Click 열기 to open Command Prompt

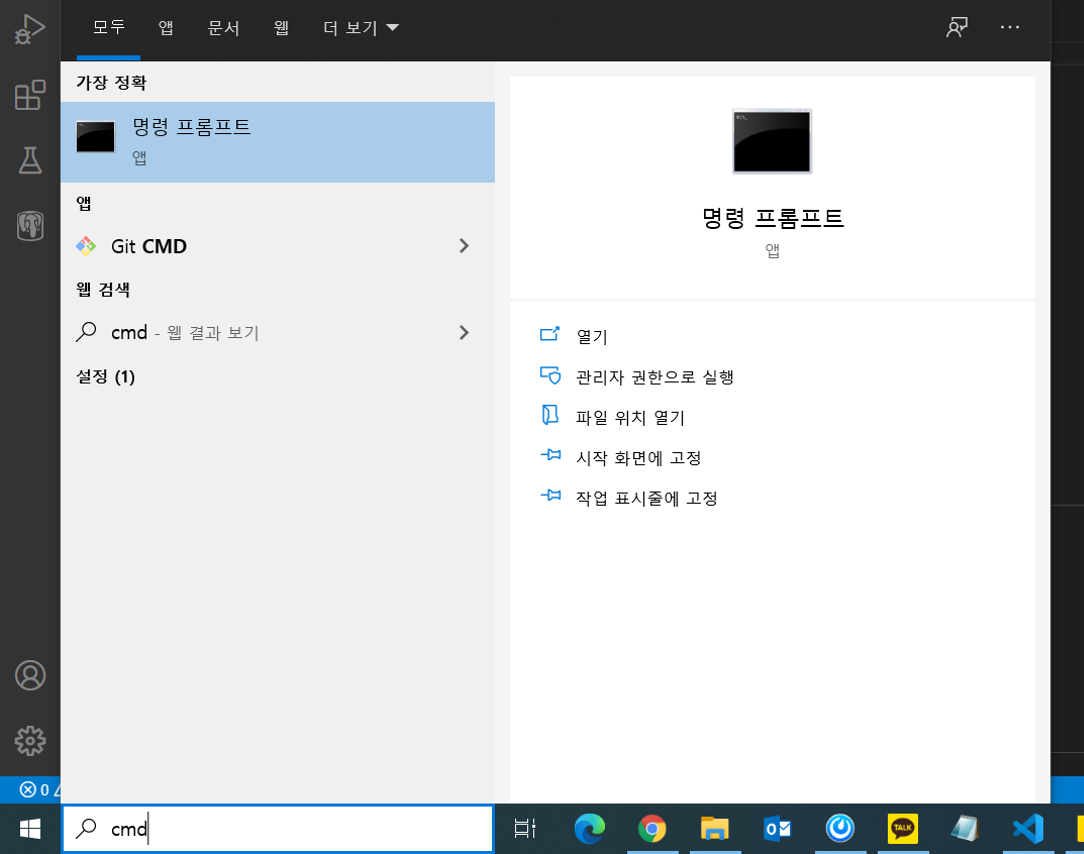point(592,337)
